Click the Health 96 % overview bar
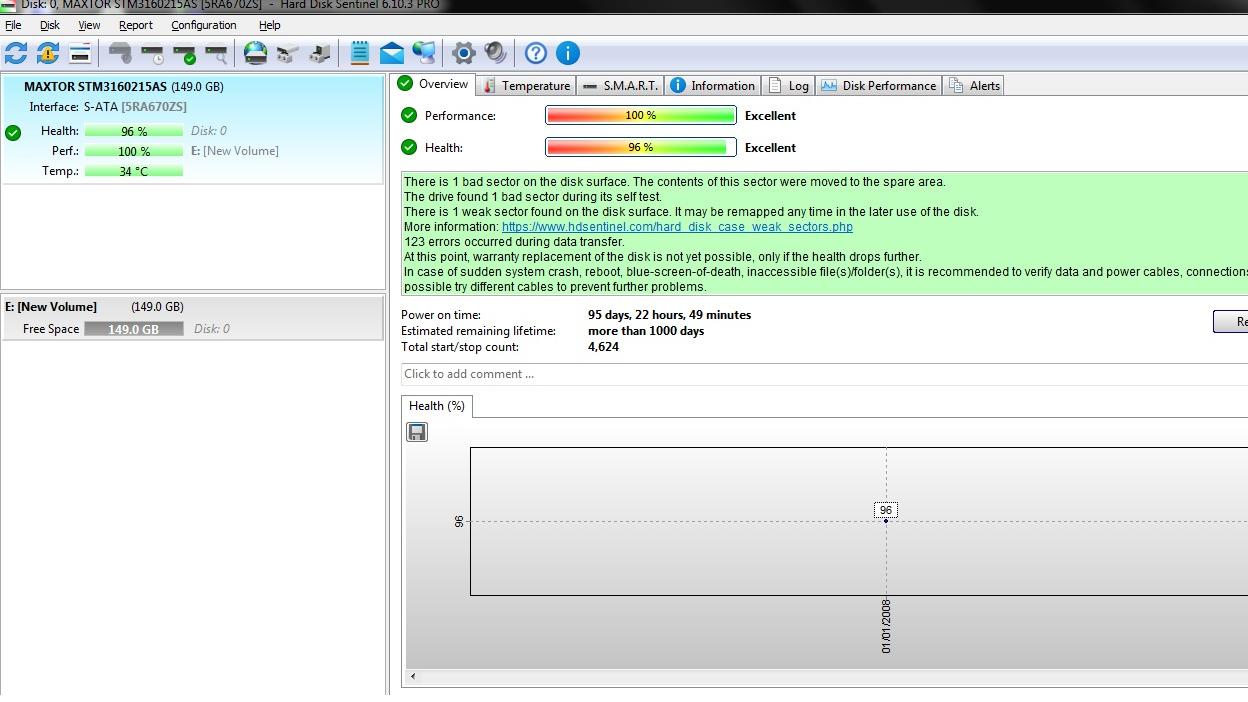The width and height of the screenshot is (1248, 702). click(641, 148)
